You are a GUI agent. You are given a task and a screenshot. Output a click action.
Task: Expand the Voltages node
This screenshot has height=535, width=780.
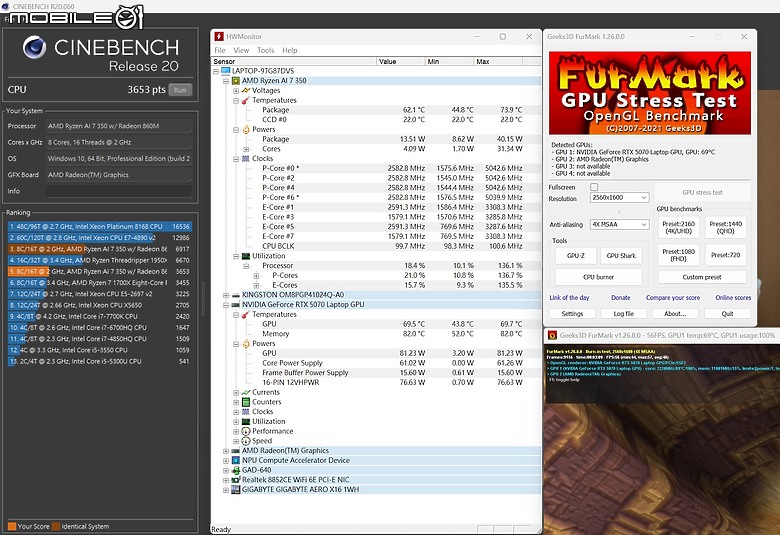[236, 91]
